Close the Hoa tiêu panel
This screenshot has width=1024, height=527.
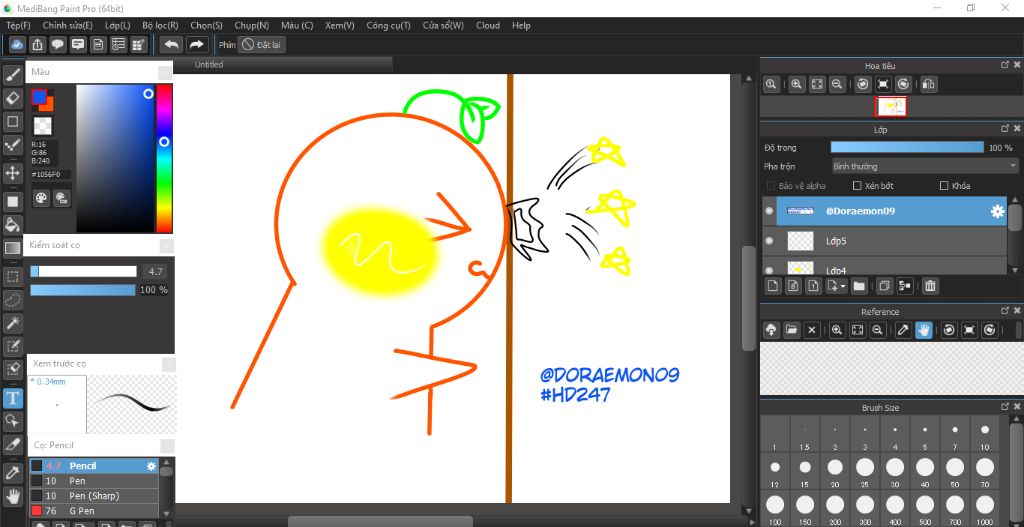coord(1017,65)
